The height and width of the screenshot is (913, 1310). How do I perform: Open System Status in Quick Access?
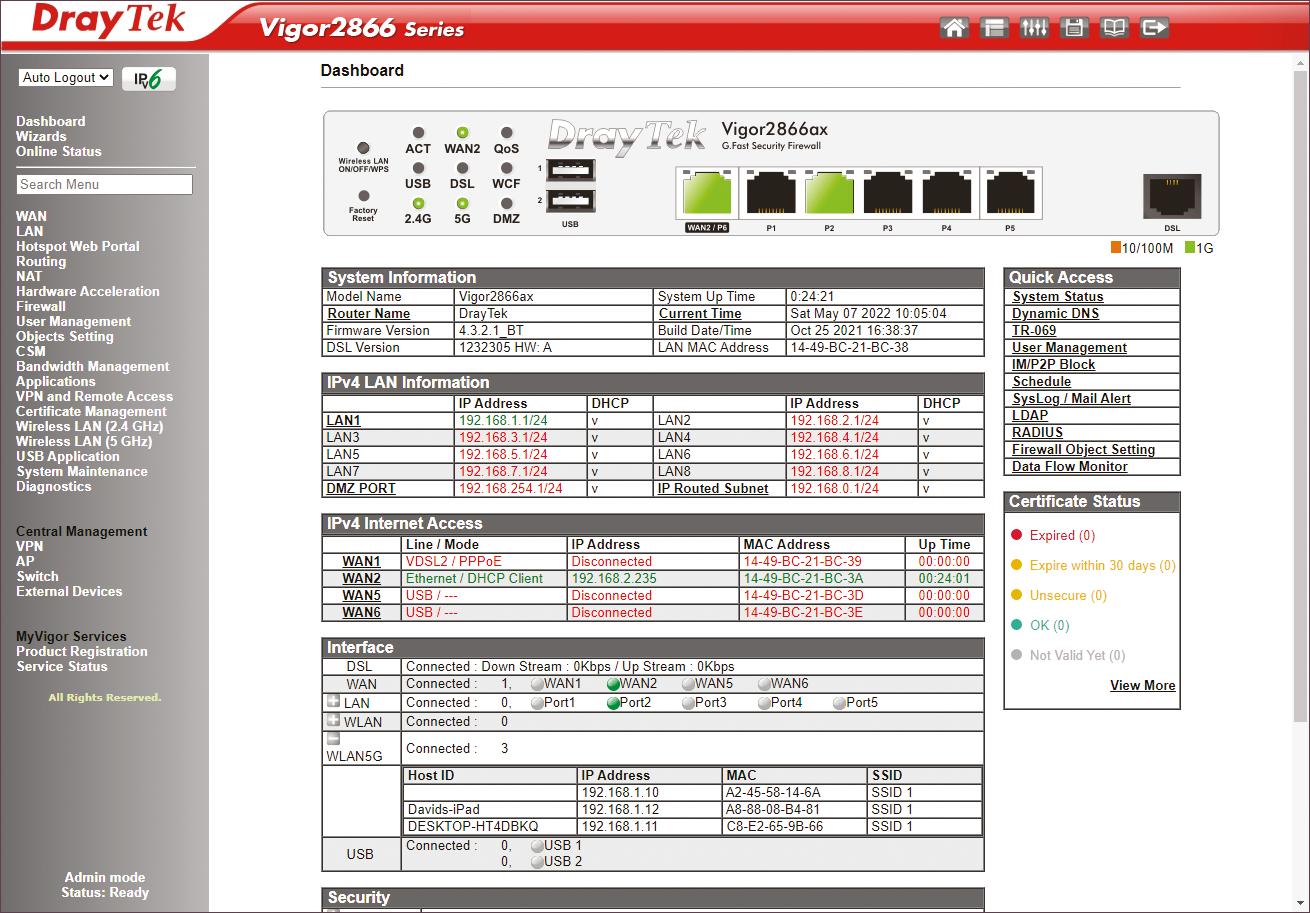point(1057,296)
